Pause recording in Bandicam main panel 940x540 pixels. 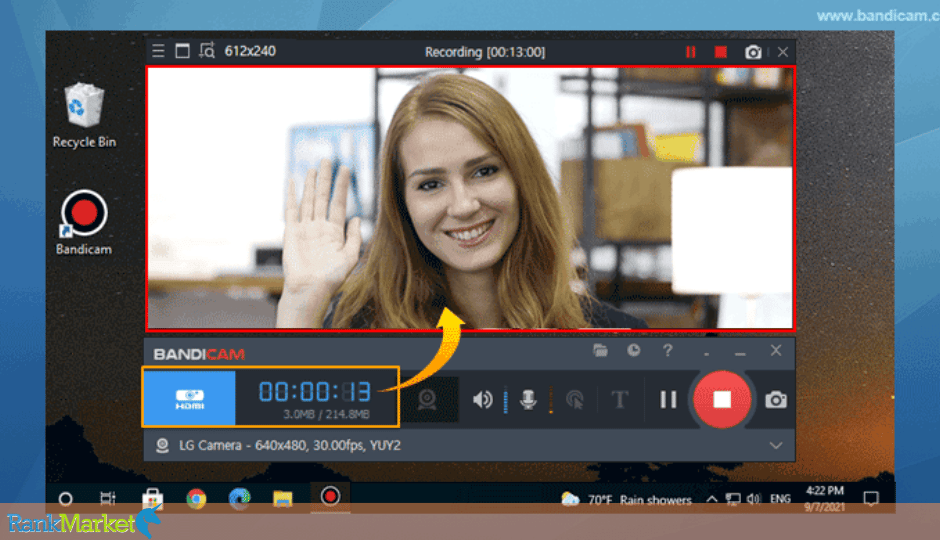668,399
